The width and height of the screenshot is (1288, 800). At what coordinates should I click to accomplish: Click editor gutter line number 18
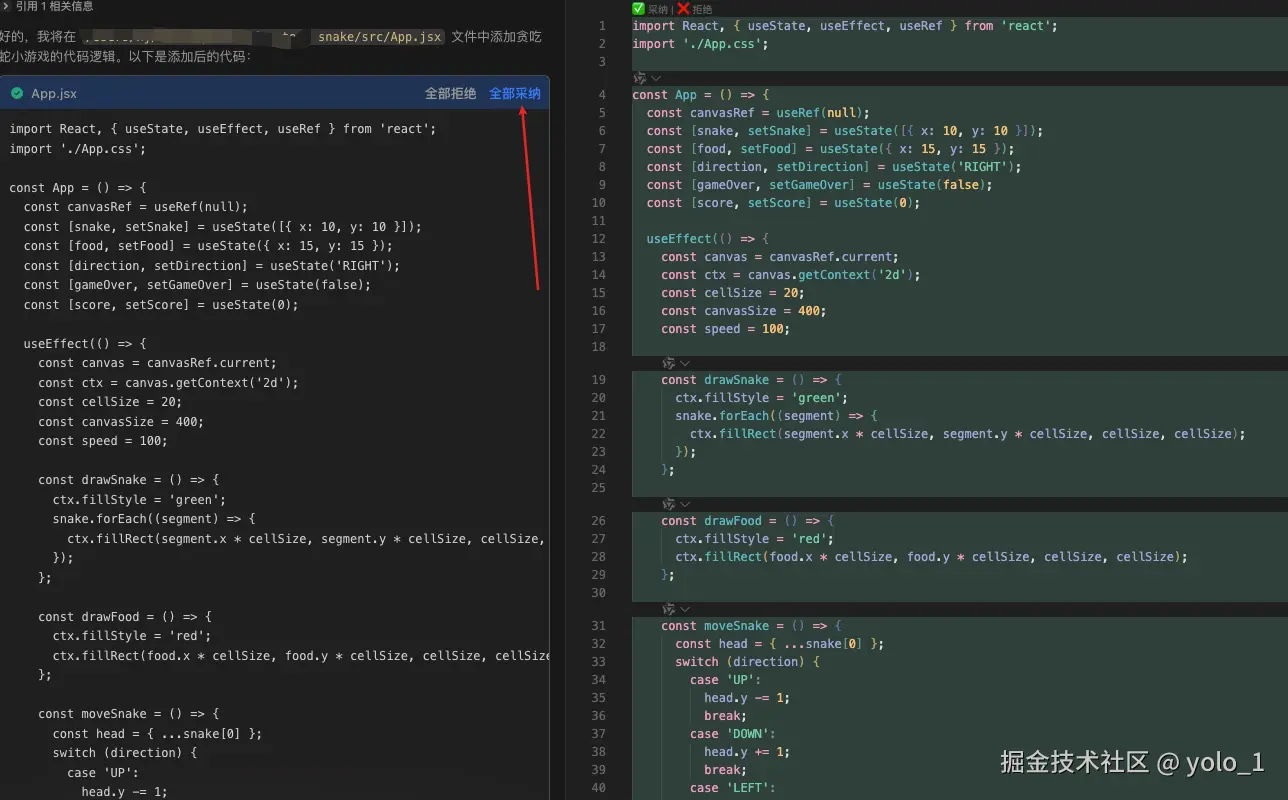click(x=599, y=347)
